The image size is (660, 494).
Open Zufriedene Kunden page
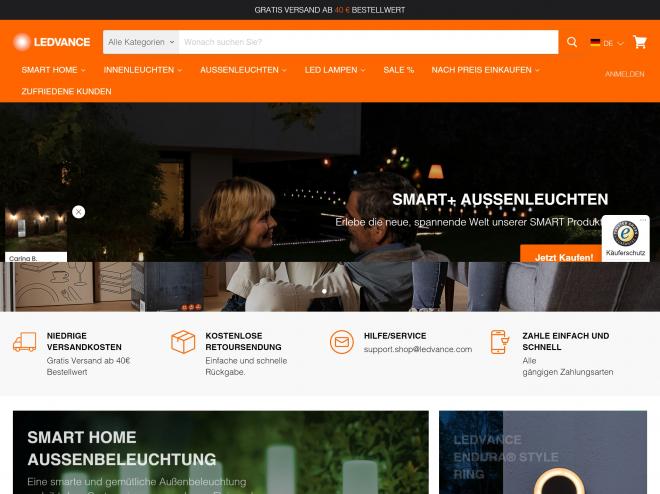pyautogui.click(x=67, y=91)
